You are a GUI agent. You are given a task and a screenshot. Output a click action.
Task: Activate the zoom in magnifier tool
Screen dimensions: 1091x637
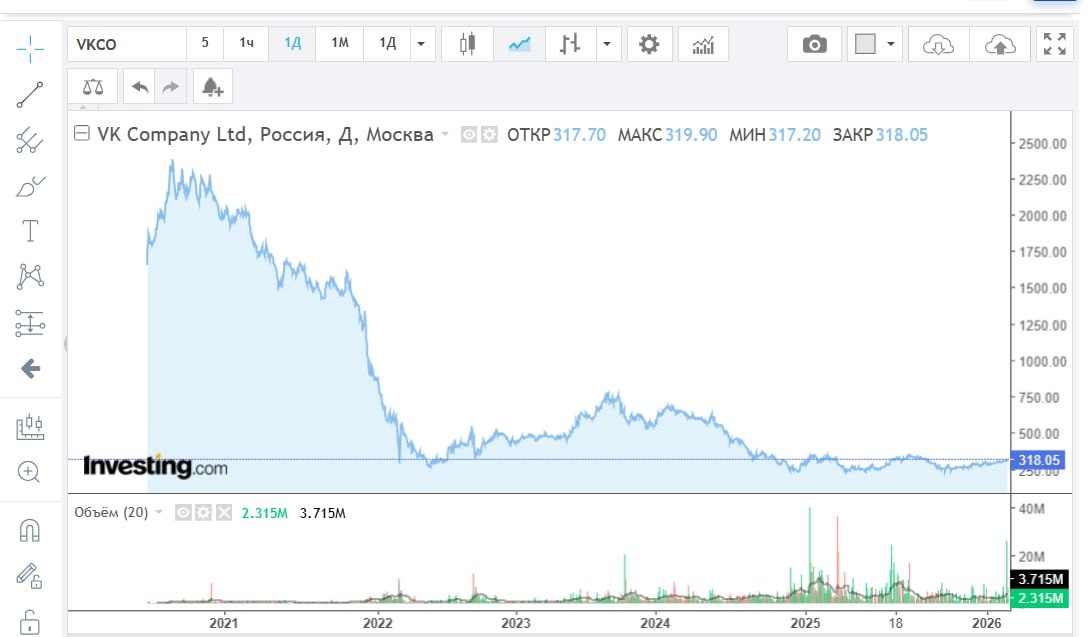tap(29, 472)
